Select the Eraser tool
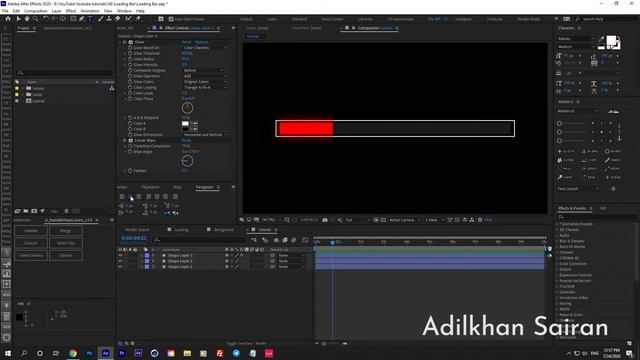The width and height of the screenshot is (640, 360). click(x=118, y=19)
